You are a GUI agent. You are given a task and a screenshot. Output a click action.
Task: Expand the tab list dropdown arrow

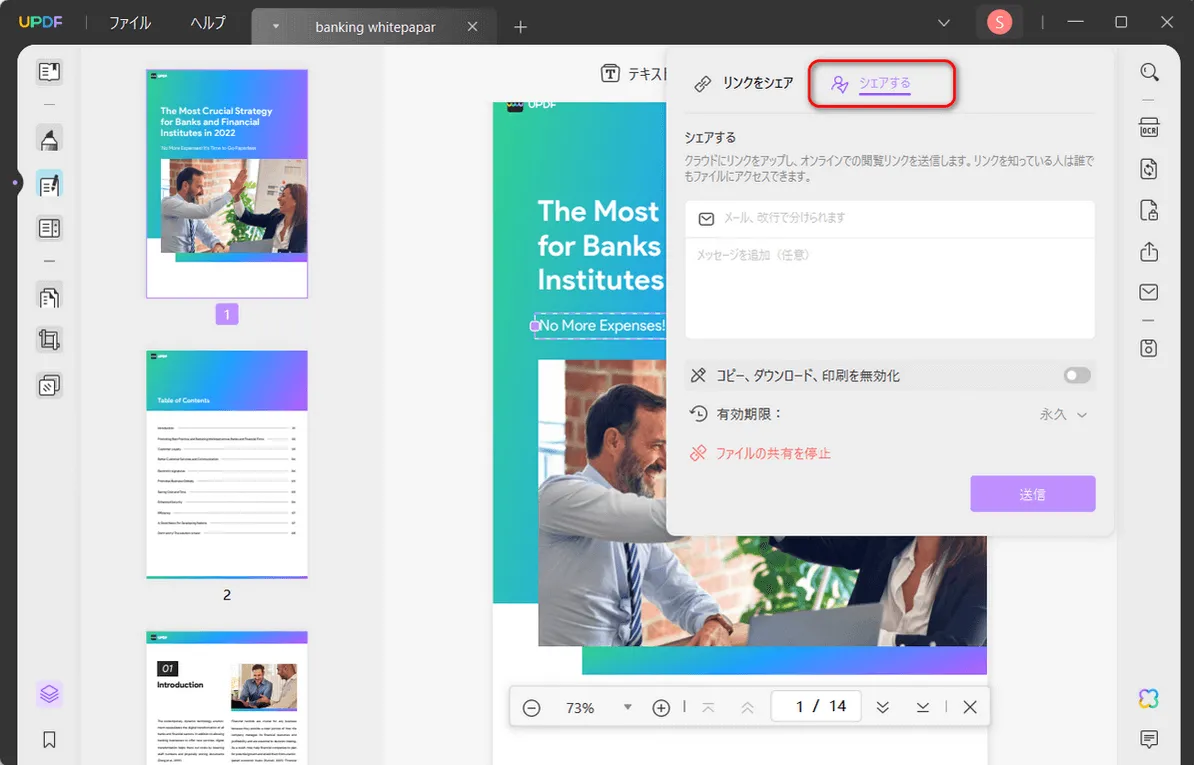(276, 27)
